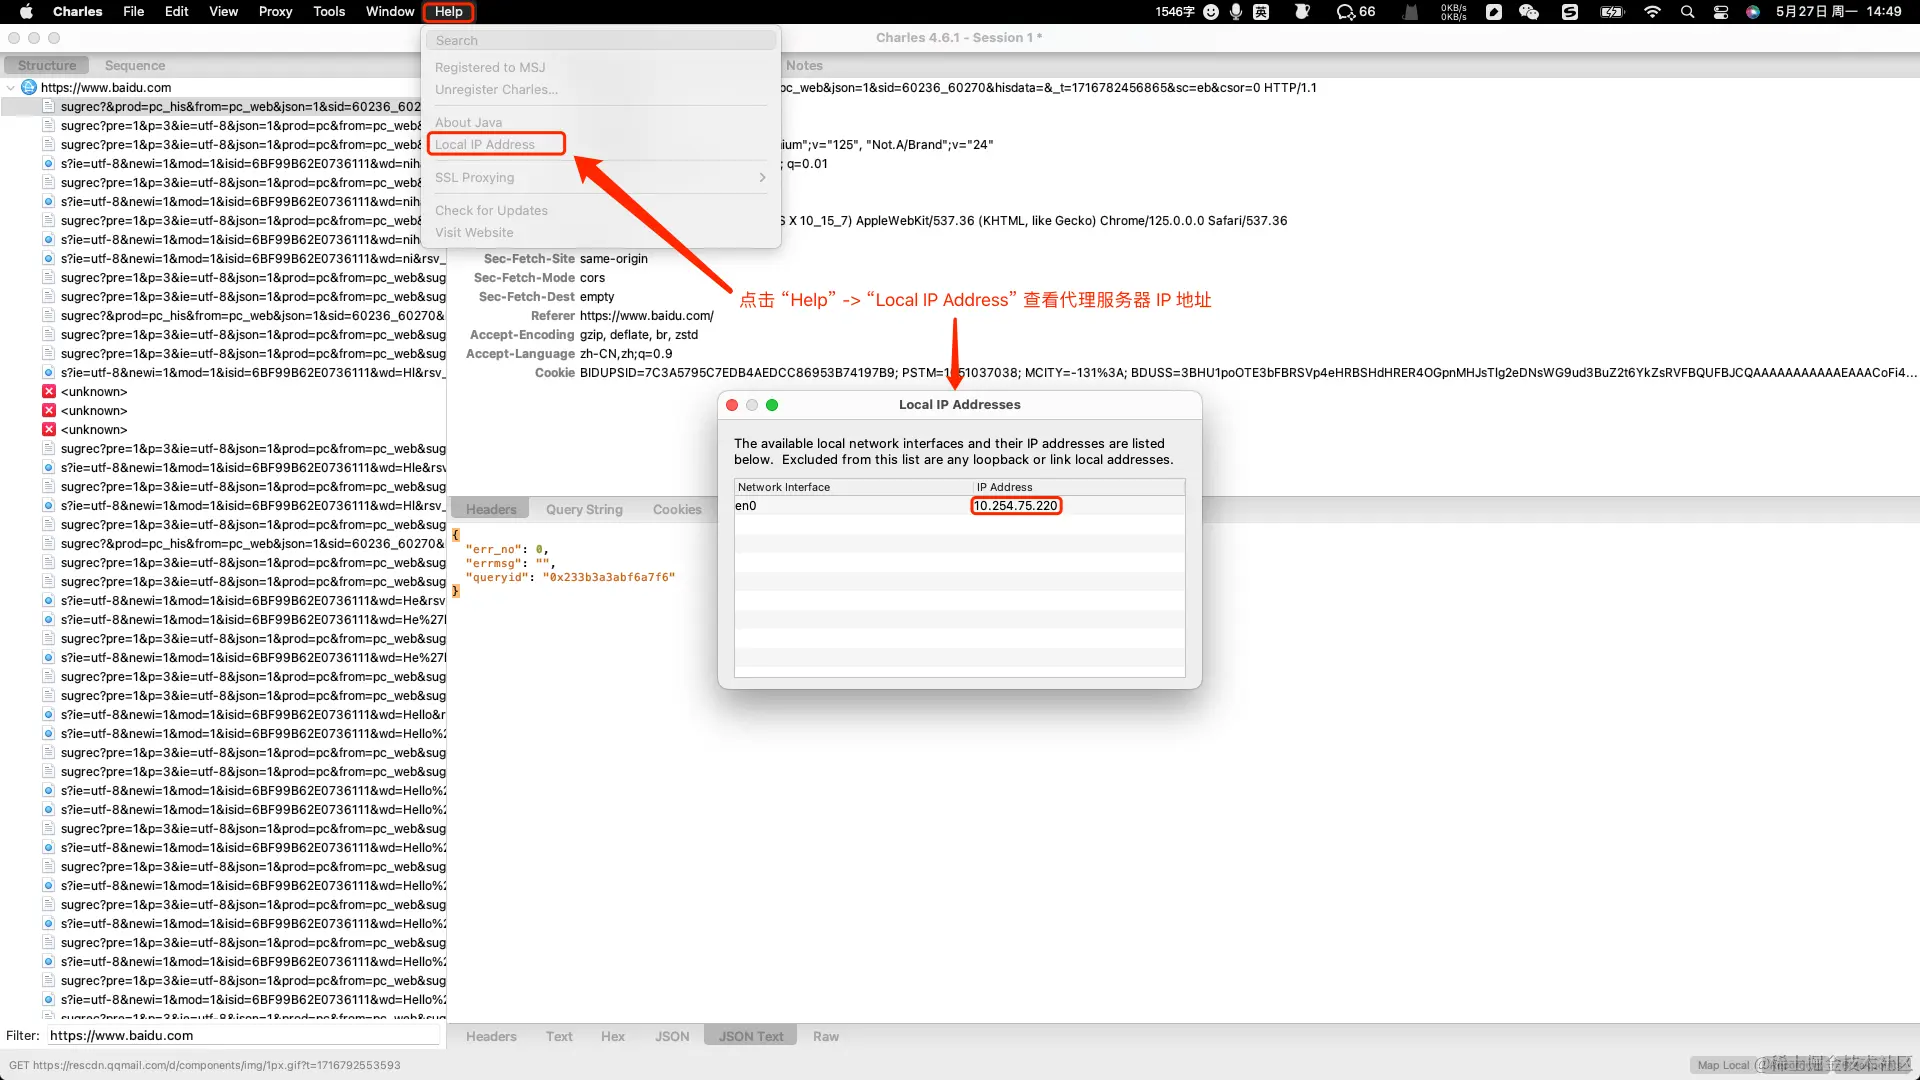The width and height of the screenshot is (1920, 1080).
Task: Click the cat icon in menu bar
Action: point(1410,12)
